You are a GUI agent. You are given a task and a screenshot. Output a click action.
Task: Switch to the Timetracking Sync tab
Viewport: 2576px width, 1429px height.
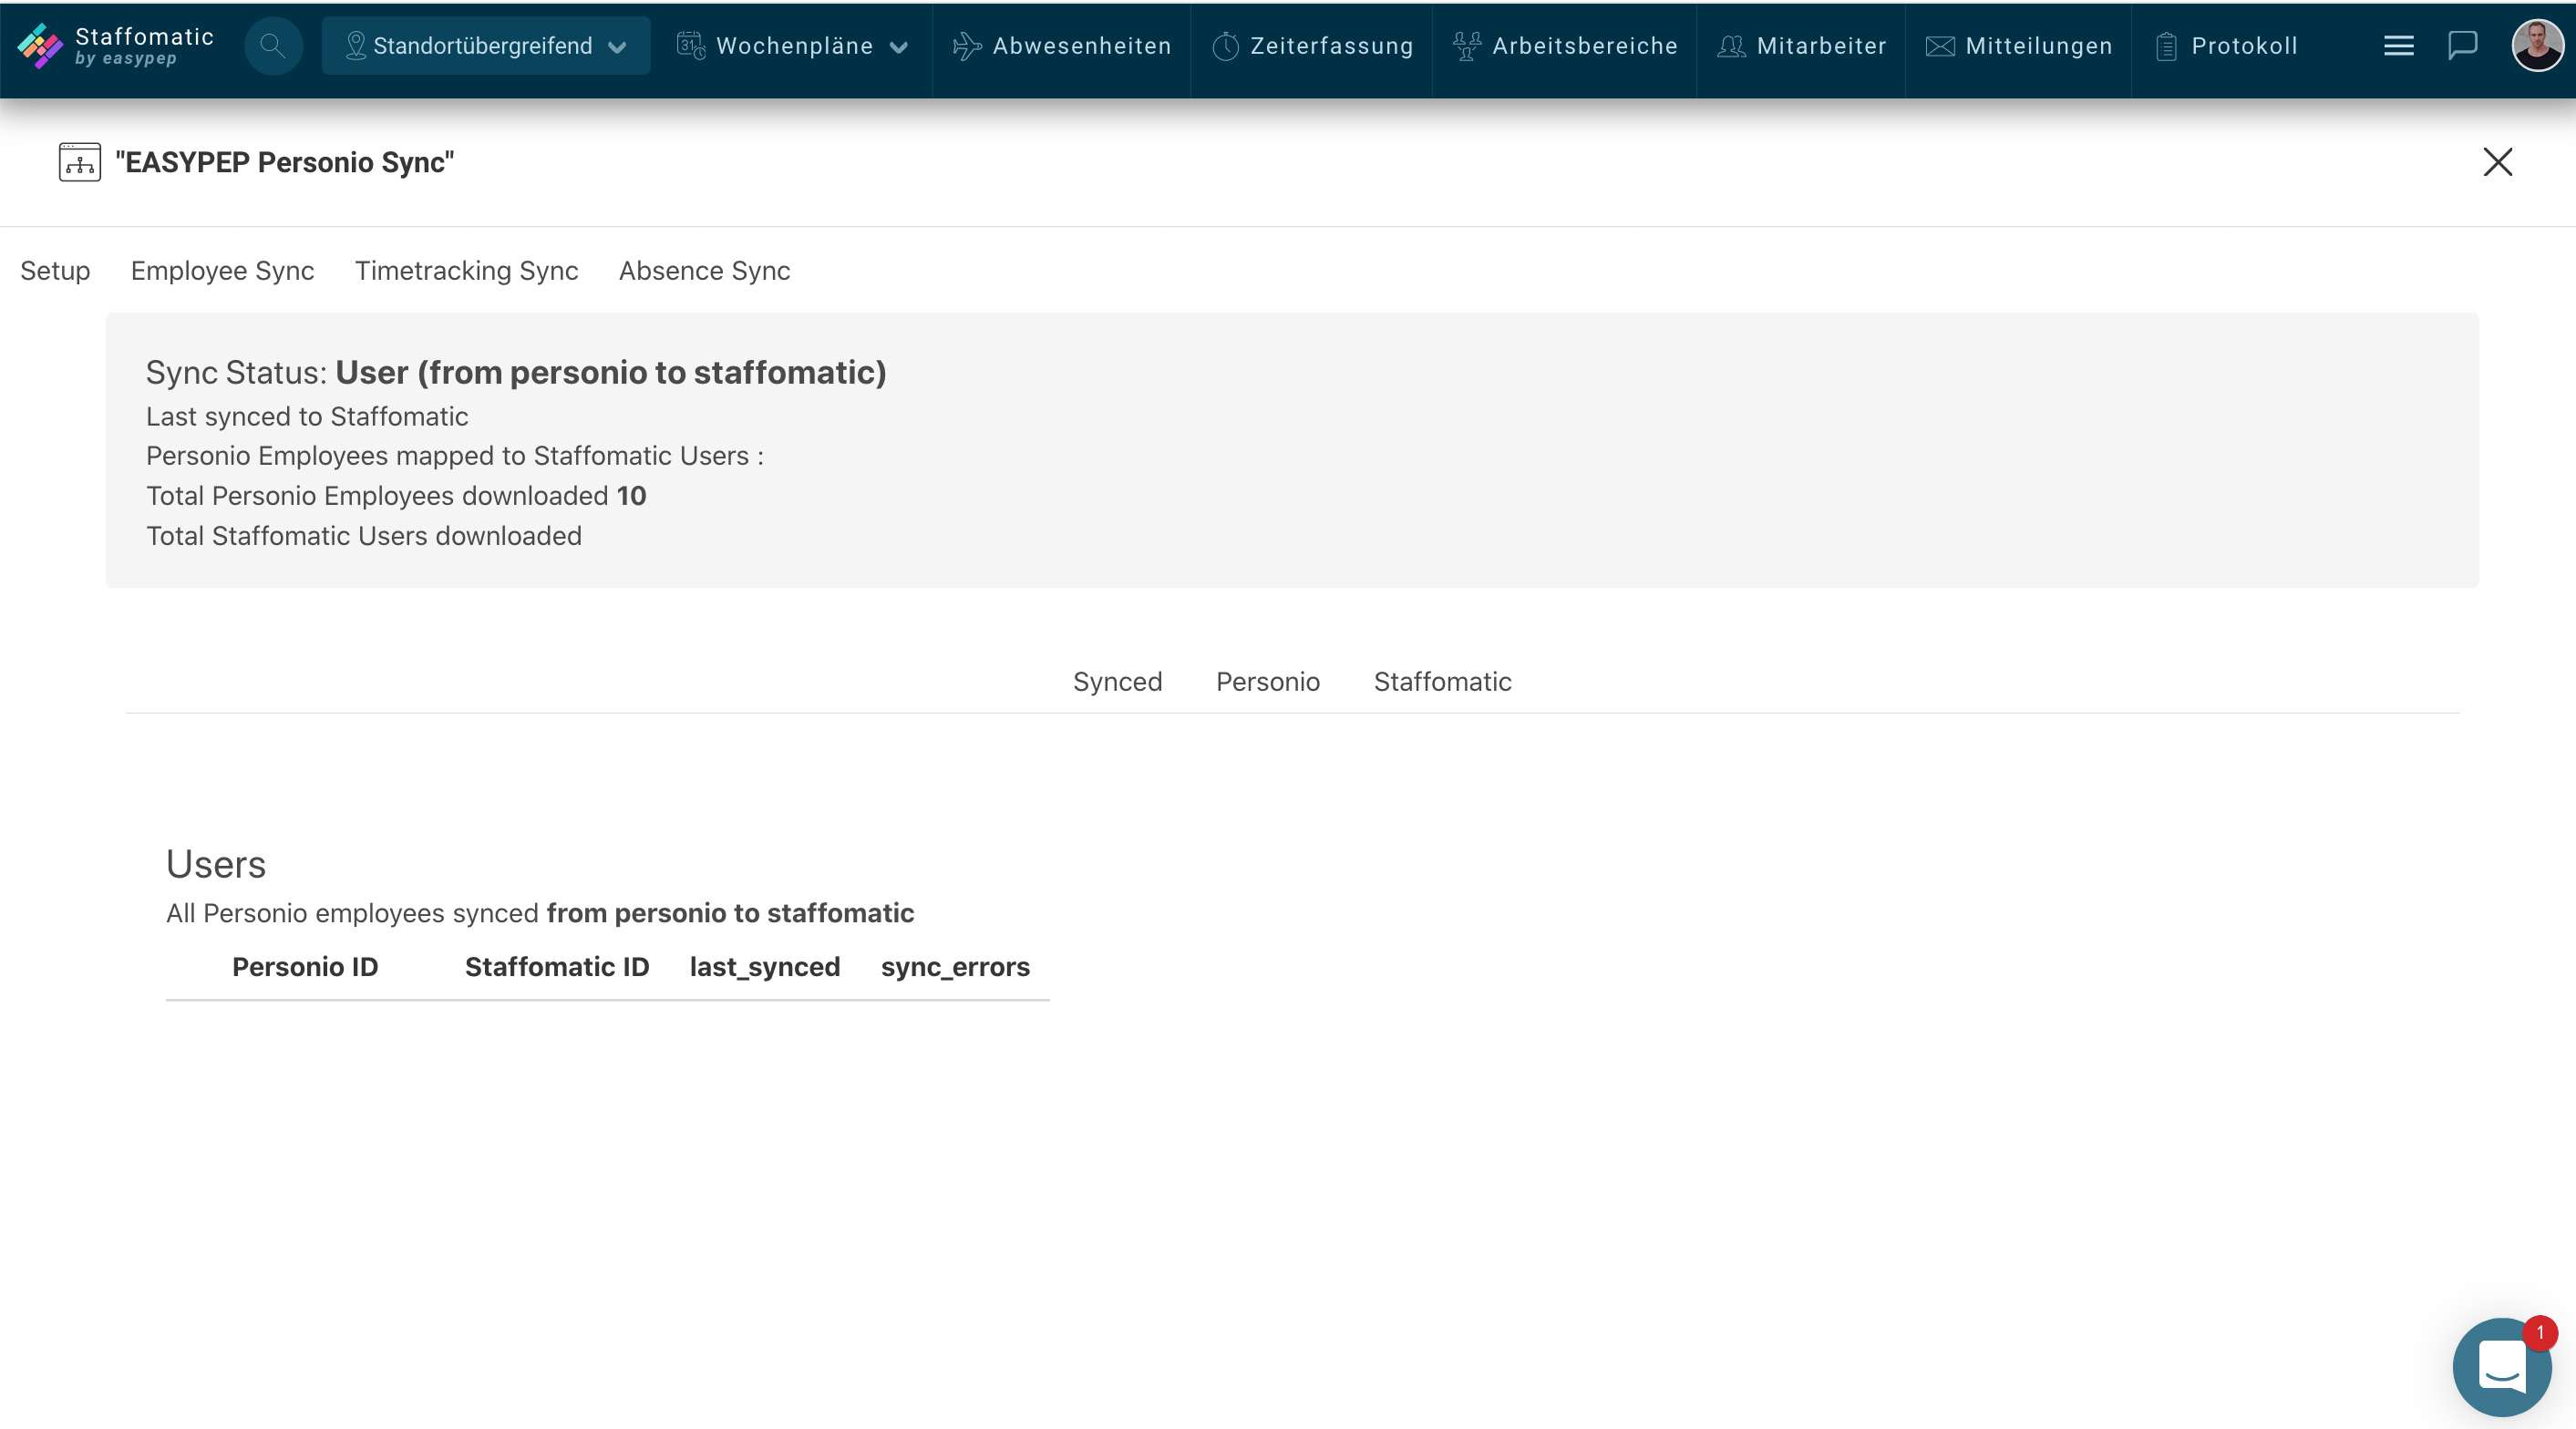(x=466, y=270)
